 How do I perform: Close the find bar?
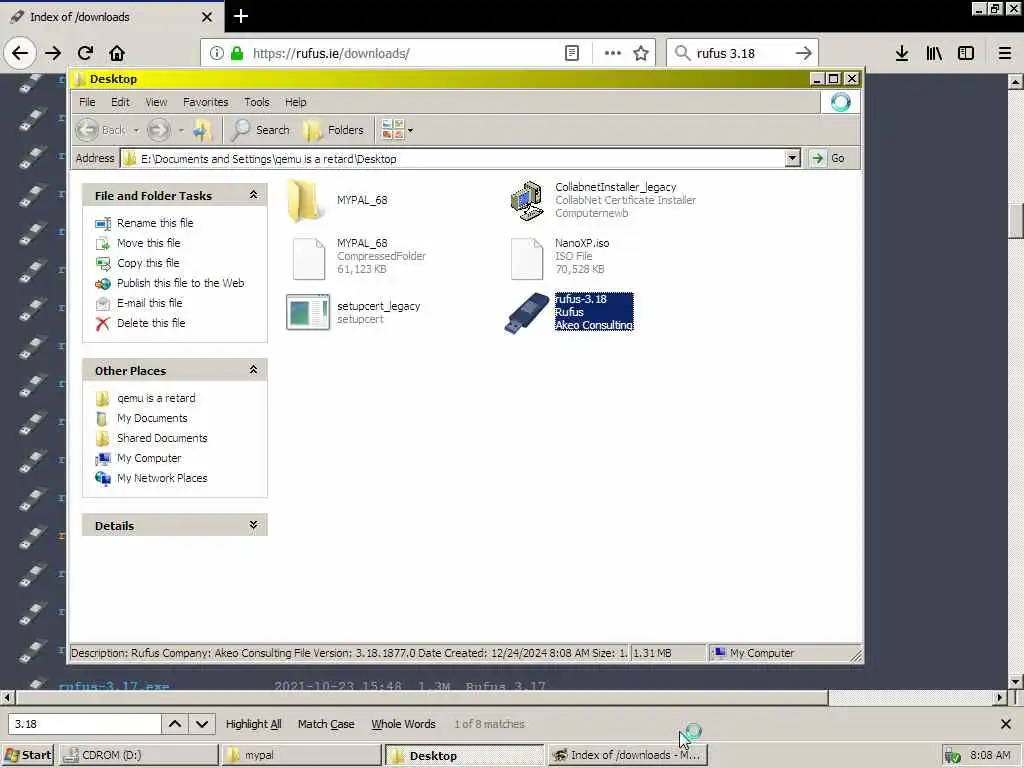[x=1006, y=724]
